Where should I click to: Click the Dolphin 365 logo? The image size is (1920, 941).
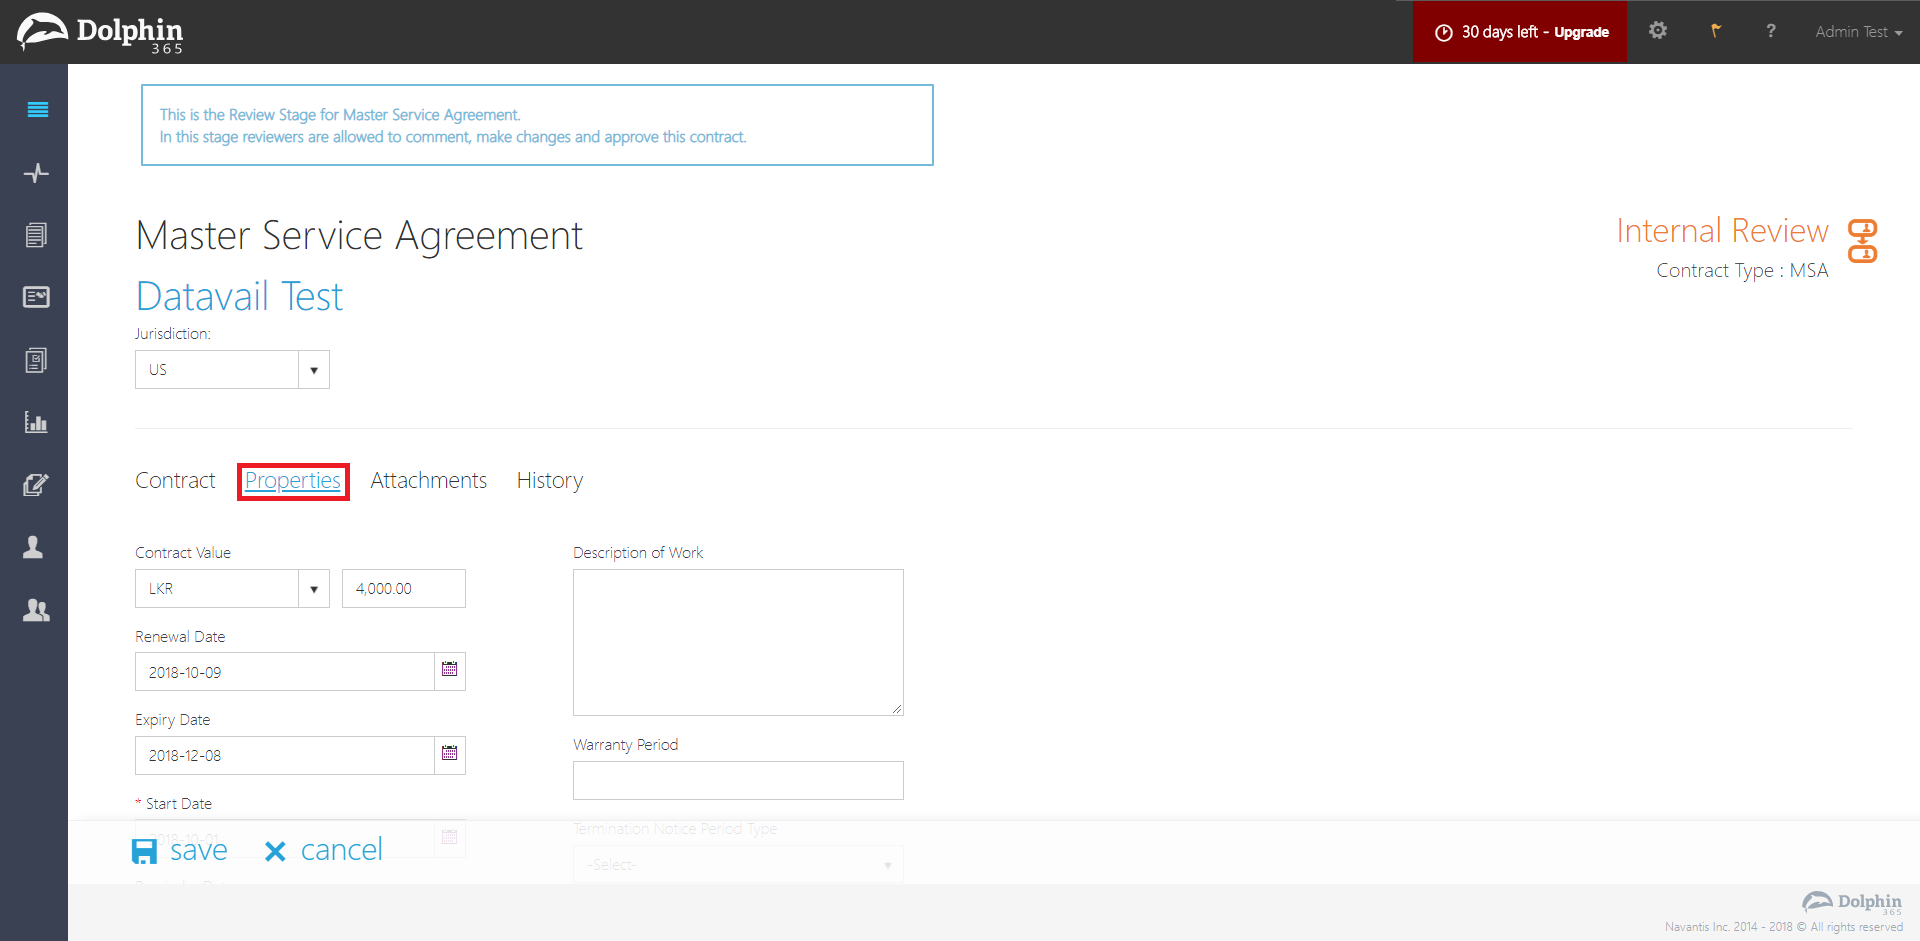[100, 33]
